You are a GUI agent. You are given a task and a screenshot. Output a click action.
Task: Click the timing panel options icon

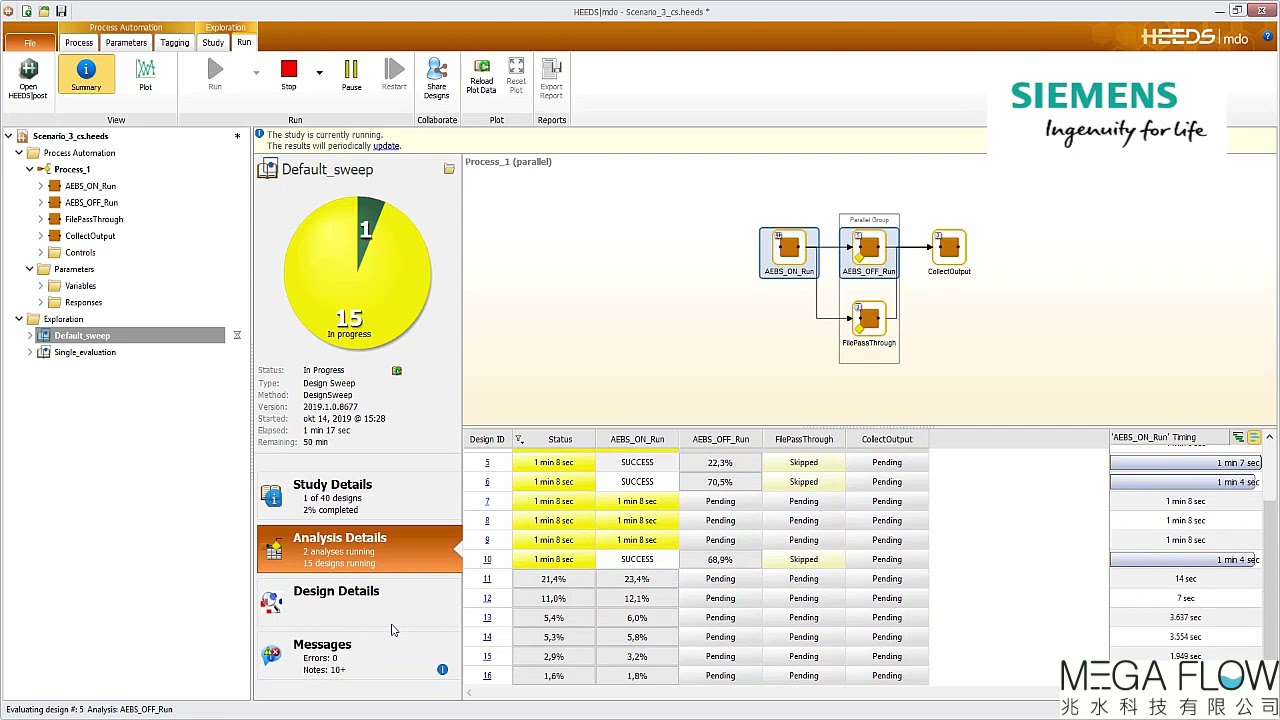pyautogui.click(x=1238, y=437)
